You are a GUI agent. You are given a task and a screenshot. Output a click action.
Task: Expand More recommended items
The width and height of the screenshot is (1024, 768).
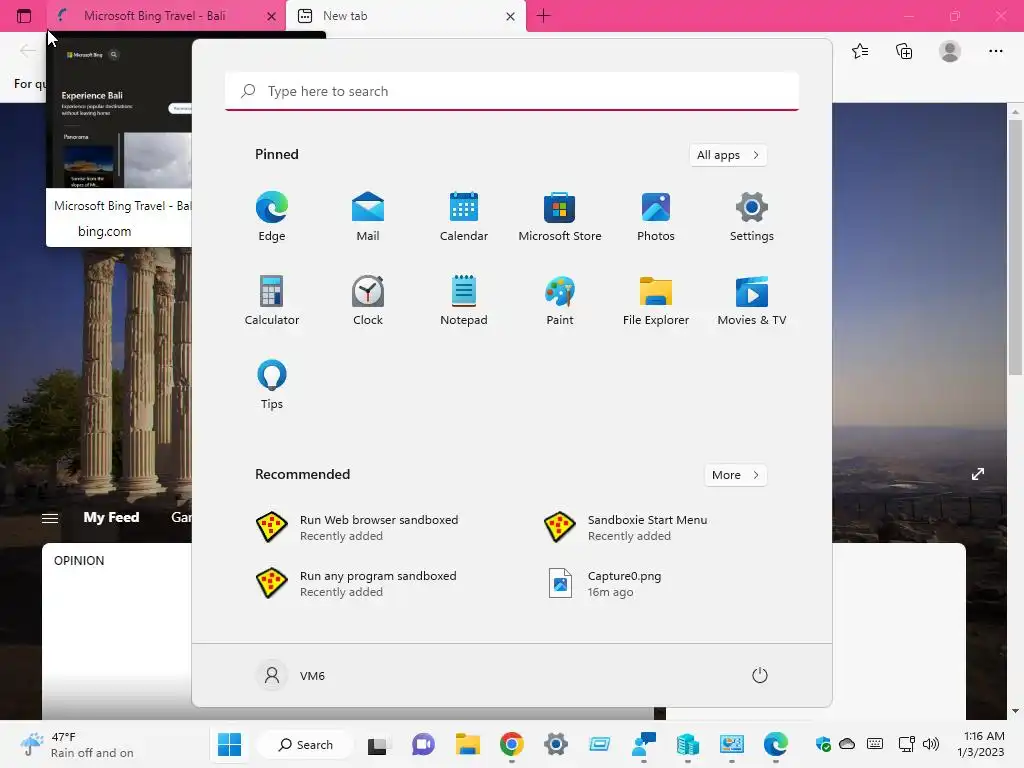point(735,475)
